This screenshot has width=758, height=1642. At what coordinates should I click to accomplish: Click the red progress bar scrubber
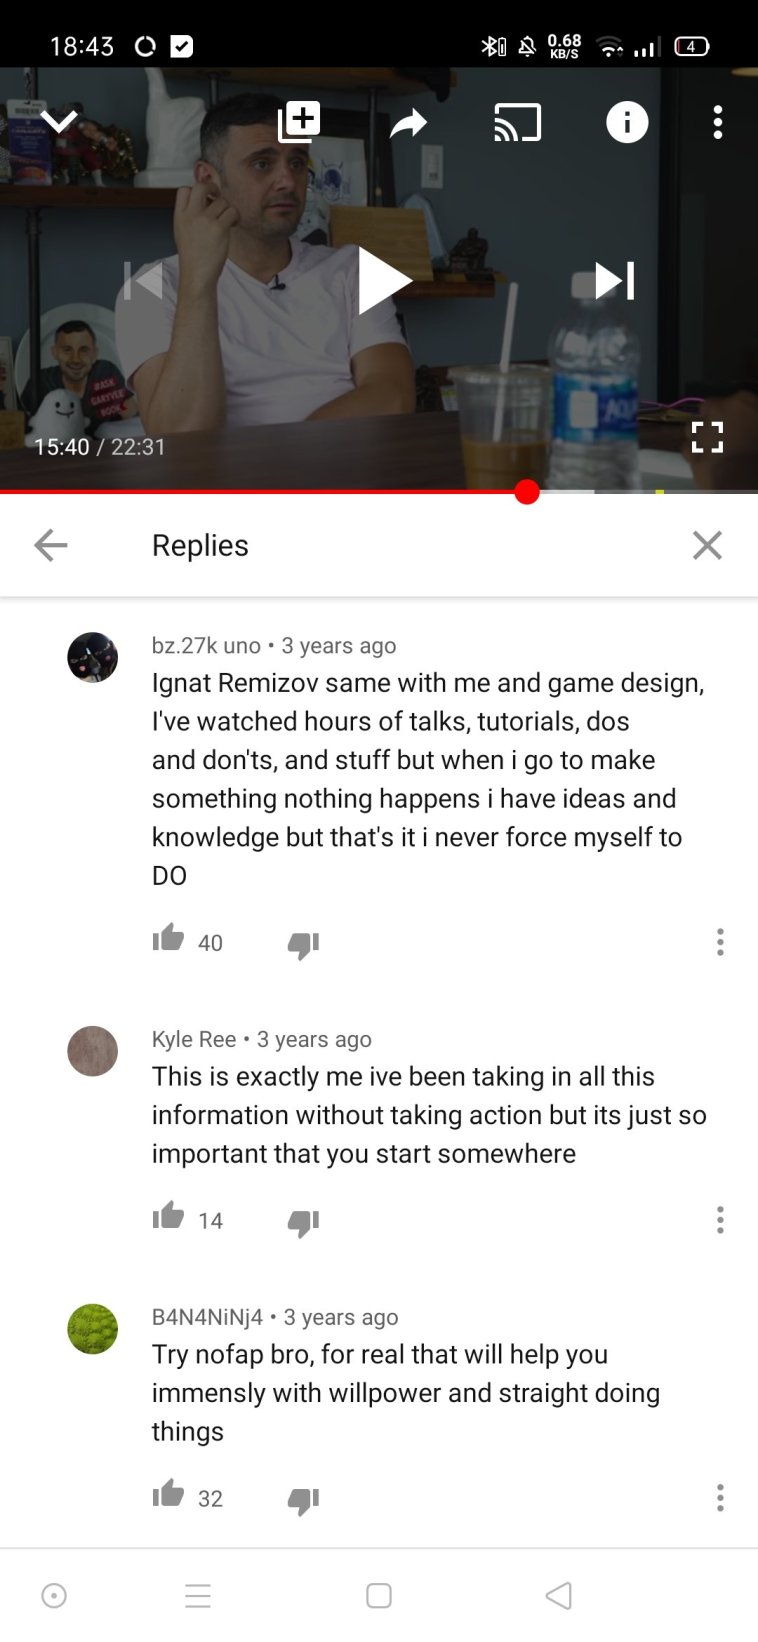pos(527,492)
